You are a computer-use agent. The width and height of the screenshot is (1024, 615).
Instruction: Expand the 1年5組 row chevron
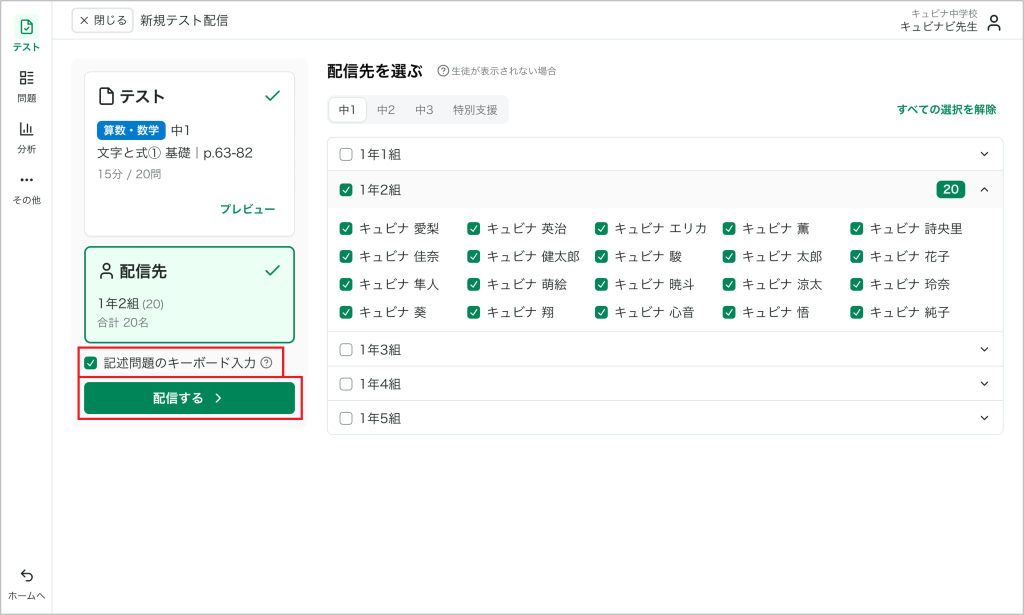tap(984, 418)
